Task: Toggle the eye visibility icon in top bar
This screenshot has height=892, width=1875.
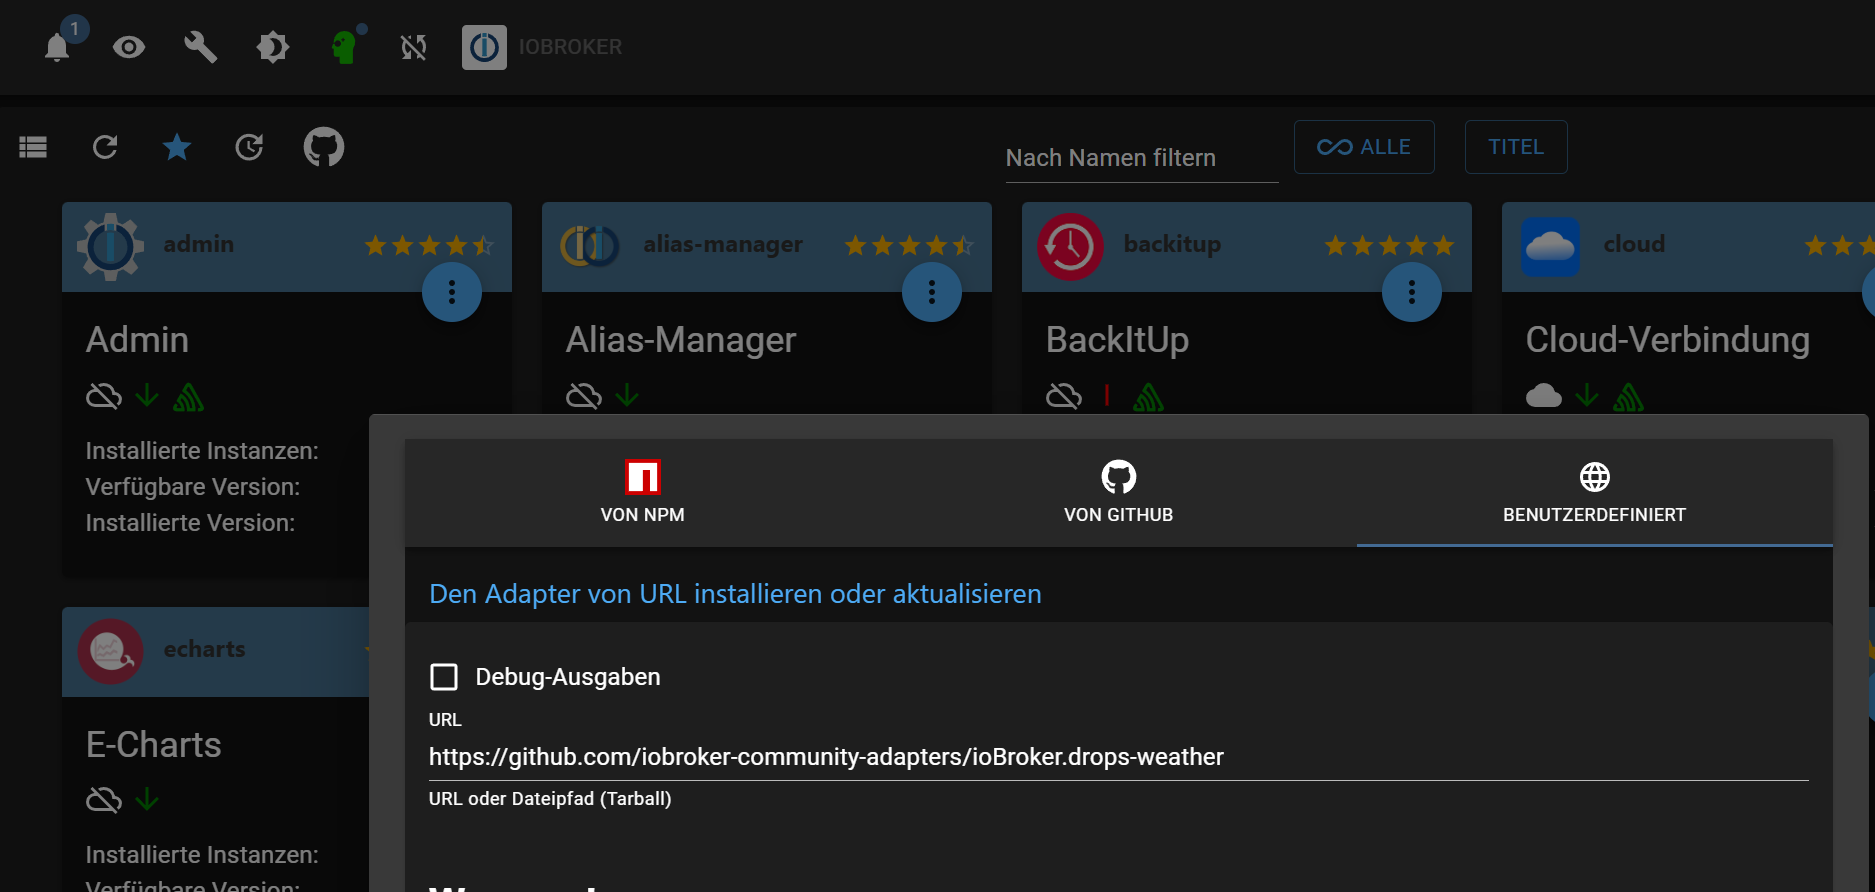Action: 129,47
